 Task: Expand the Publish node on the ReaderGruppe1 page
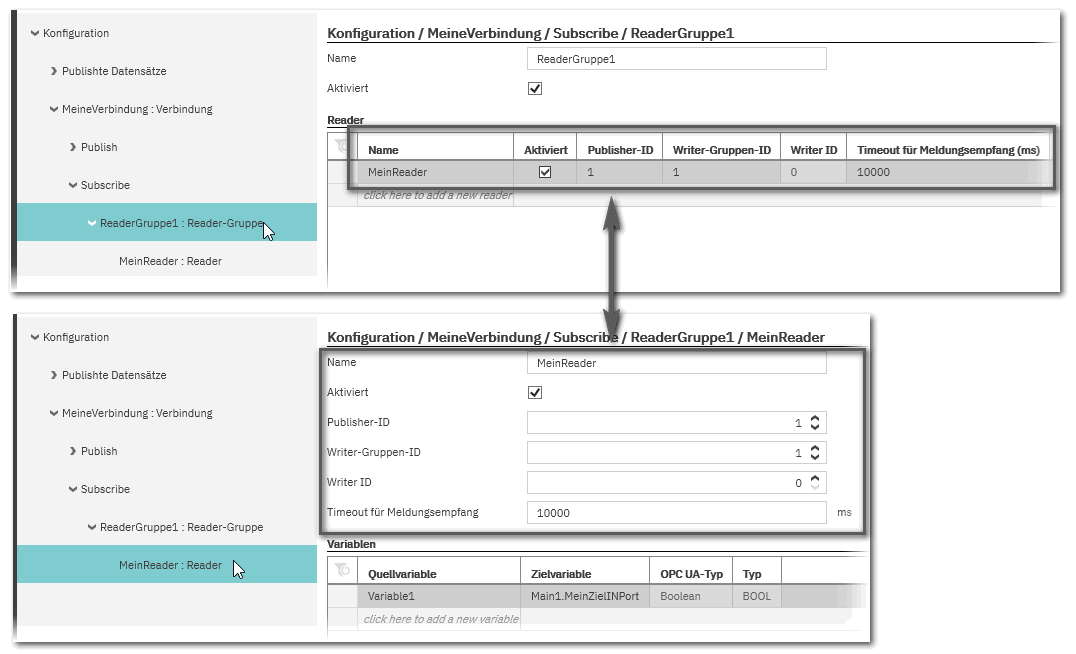(73, 147)
